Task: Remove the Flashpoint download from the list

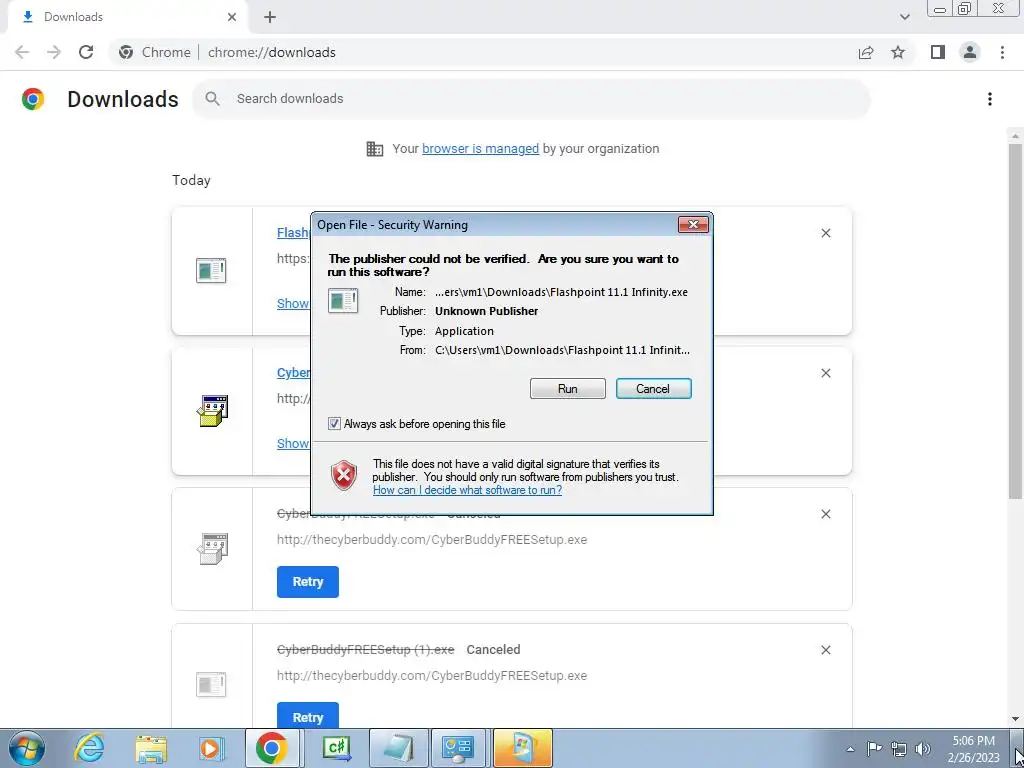Action: [825, 233]
